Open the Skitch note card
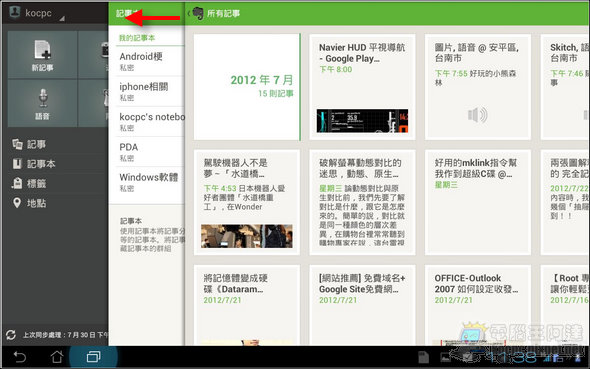This screenshot has height=369, width=590. (565, 87)
